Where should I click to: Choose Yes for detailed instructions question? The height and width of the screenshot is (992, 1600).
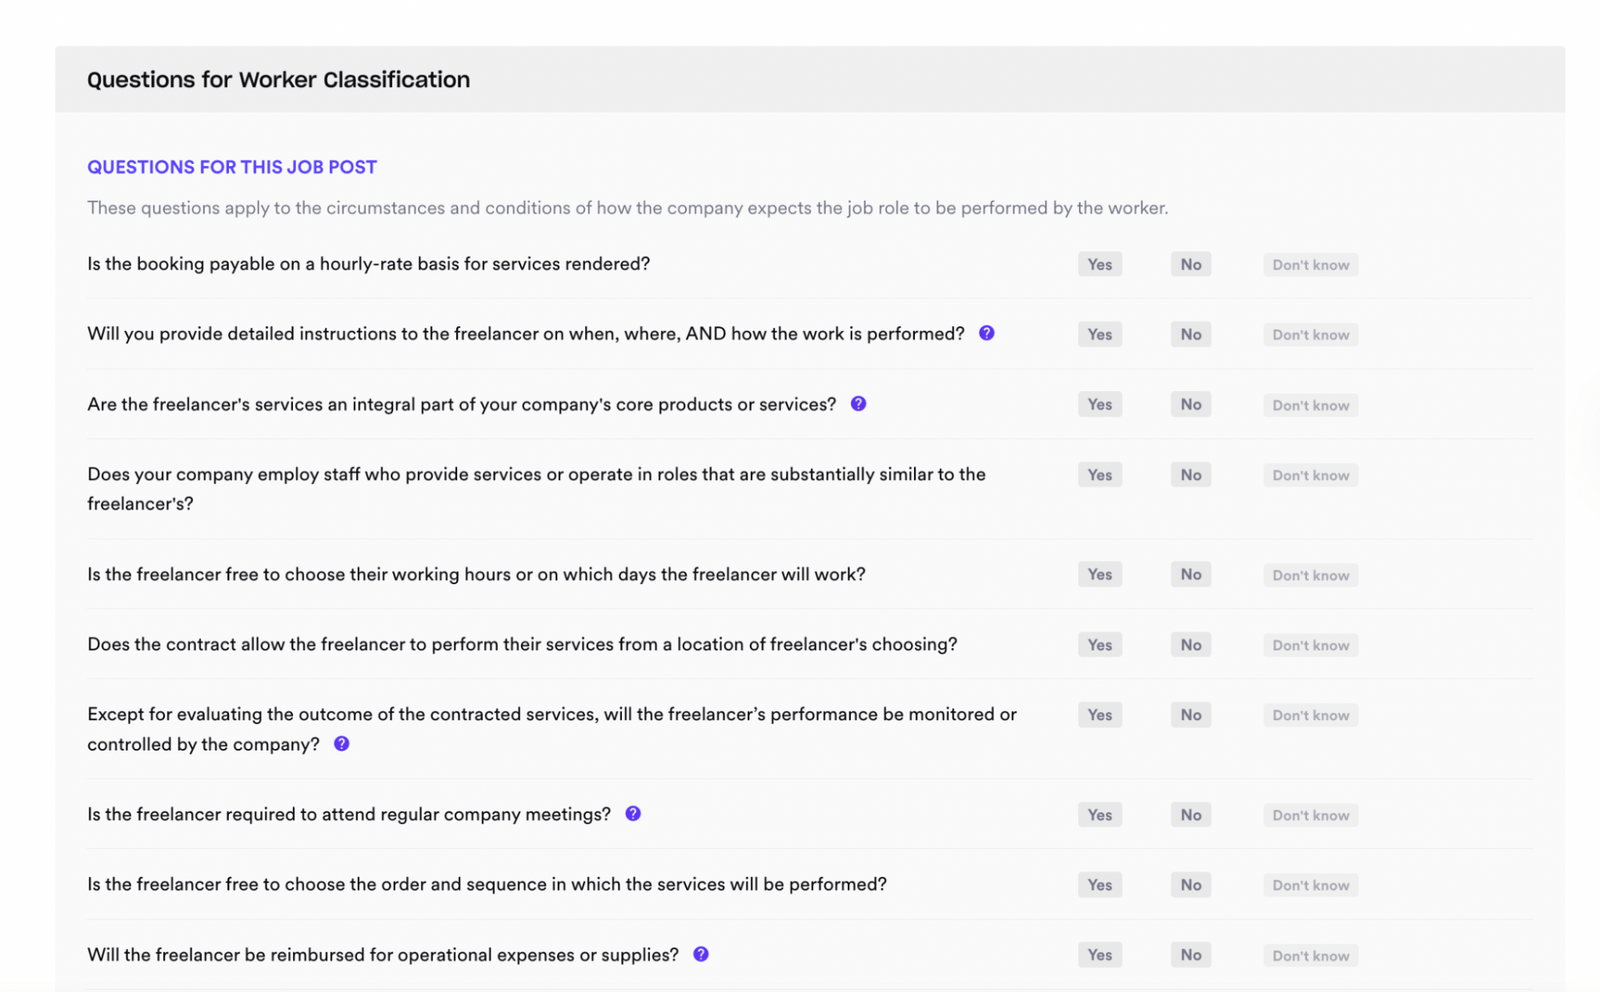pos(1099,334)
